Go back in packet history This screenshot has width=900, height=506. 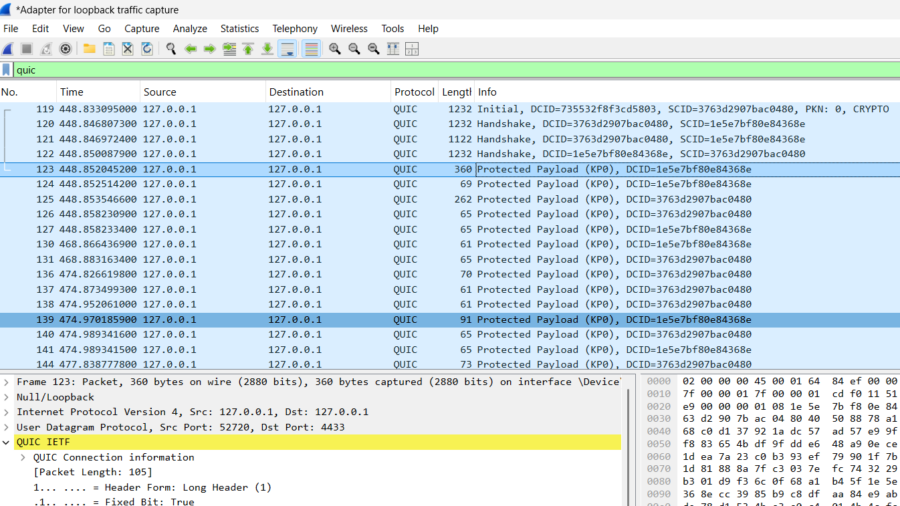coord(190,49)
